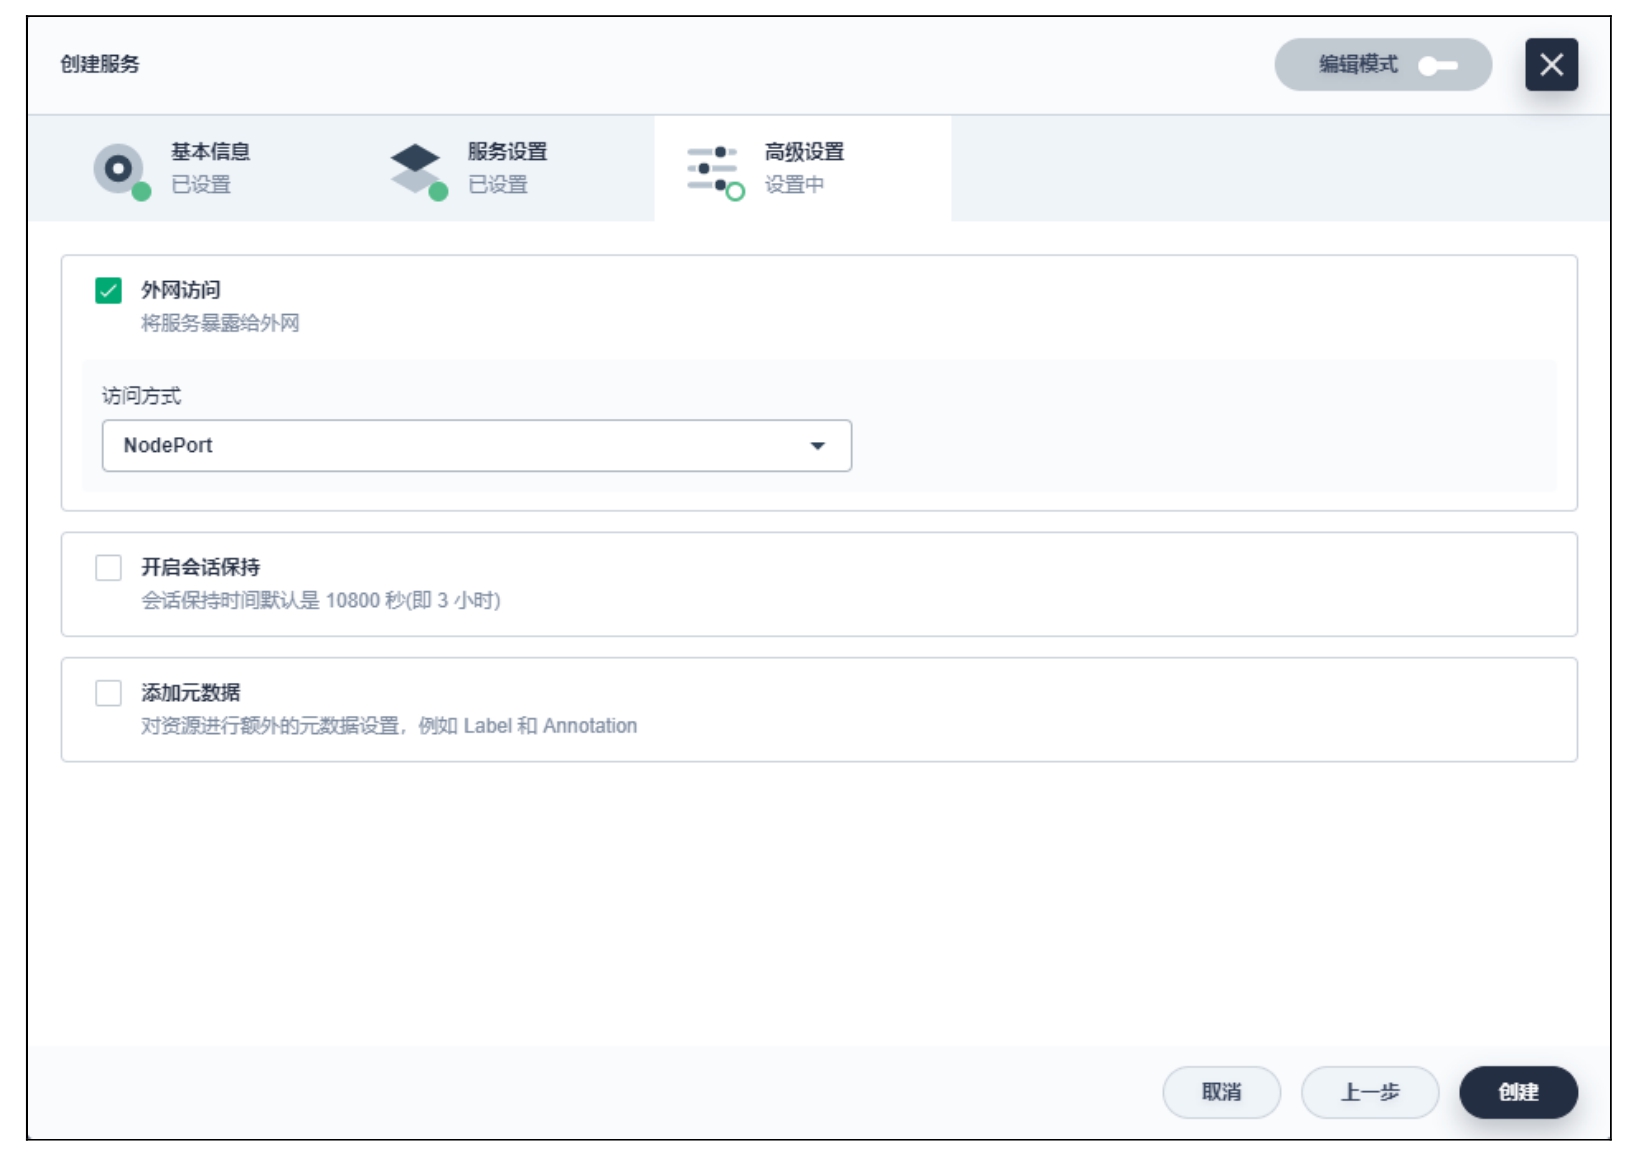The width and height of the screenshot is (1641, 1154).
Task: Check the 添加元数据 checkbox
Action: 108,693
